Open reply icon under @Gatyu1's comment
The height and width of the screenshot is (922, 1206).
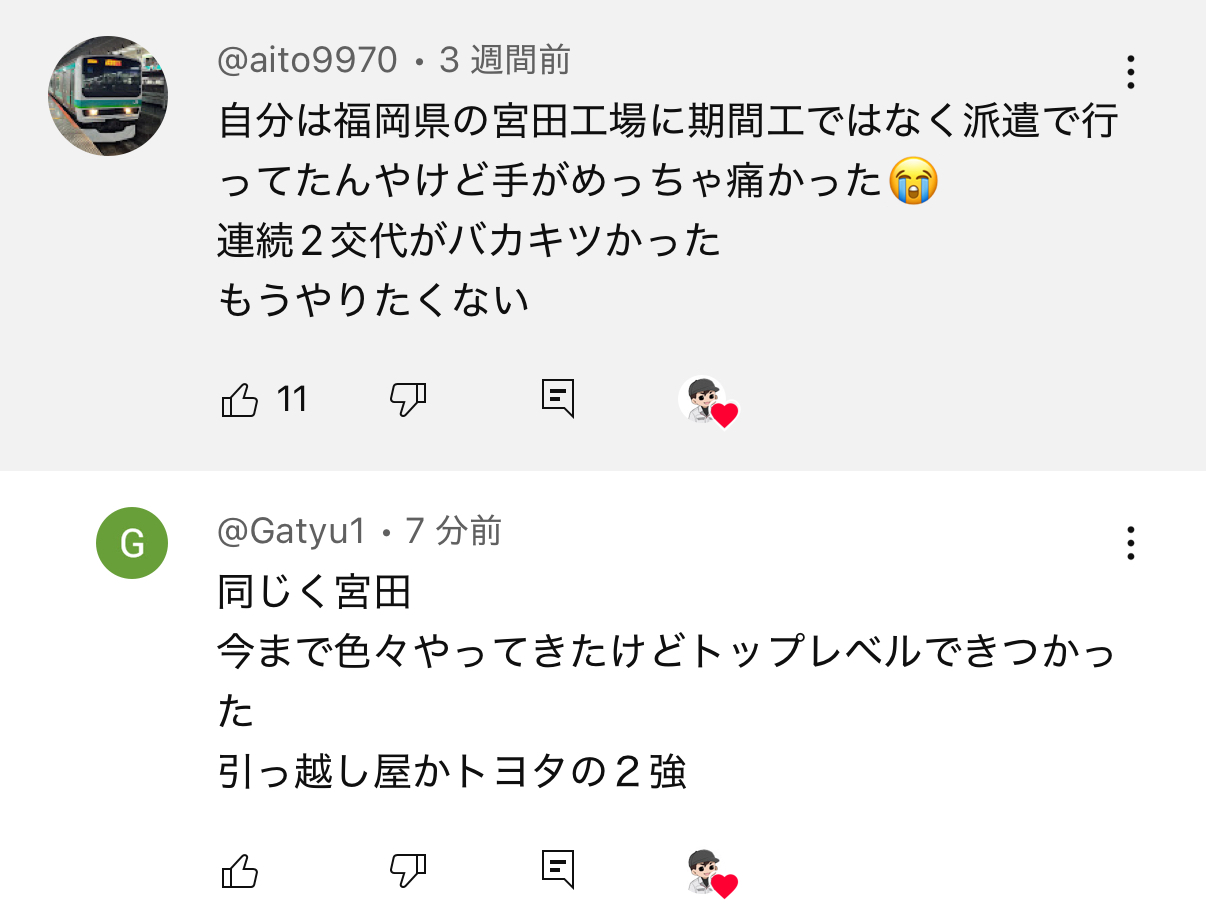558,869
